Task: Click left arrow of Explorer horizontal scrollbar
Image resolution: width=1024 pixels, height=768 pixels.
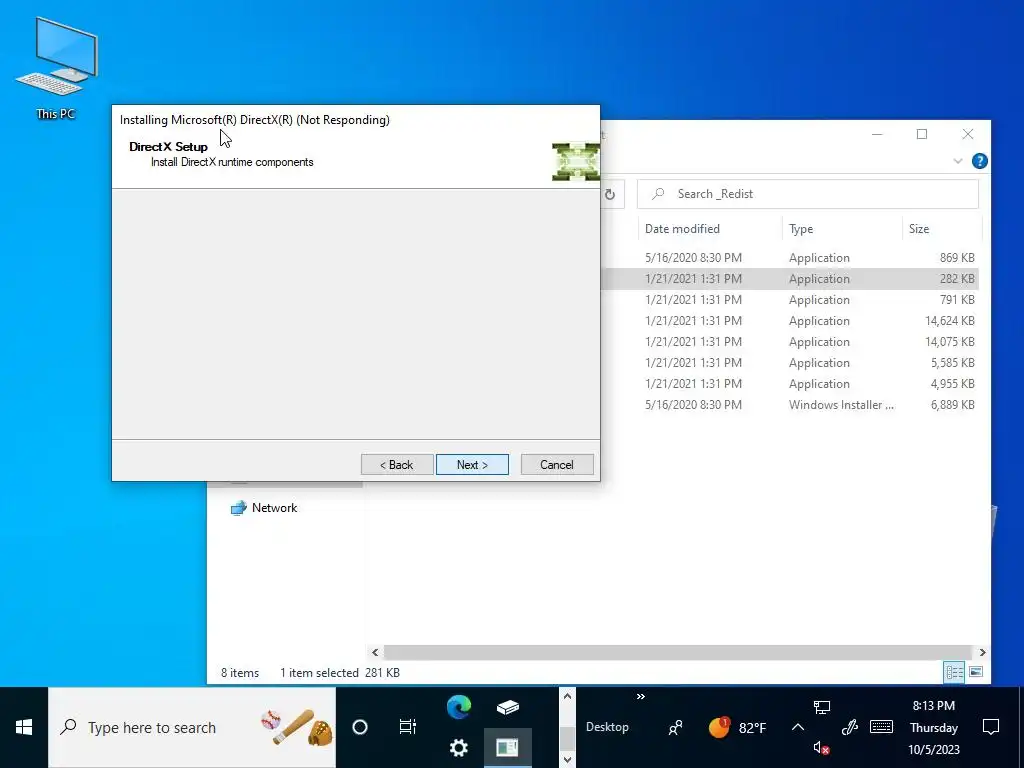Action: 375,652
